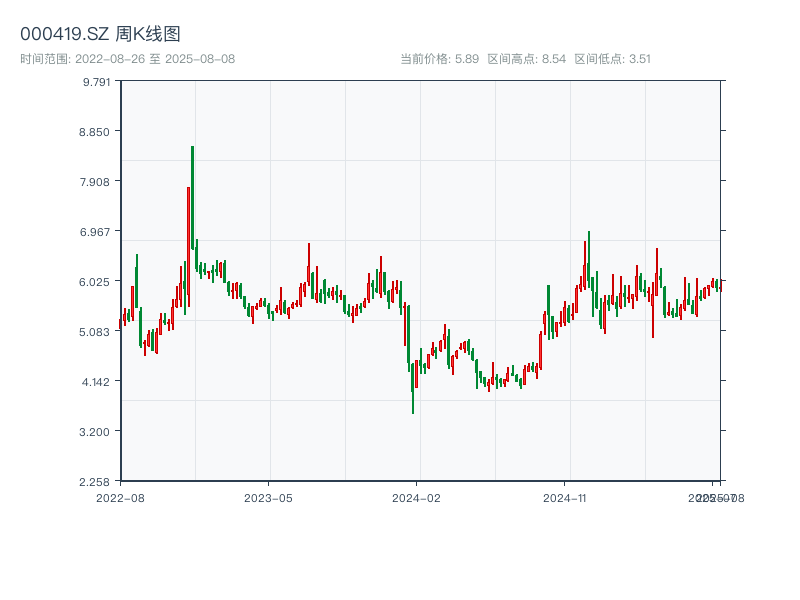
Task: Click the x-axis label 2023-05
Action: 268,498
